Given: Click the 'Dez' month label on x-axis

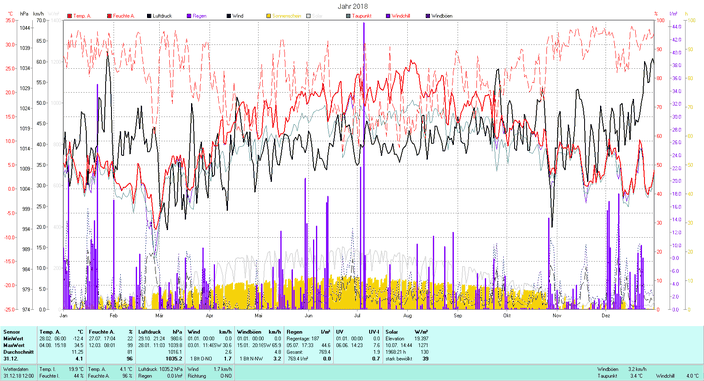Looking at the screenshot, I should pyautogui.click(x=606, y=315).
